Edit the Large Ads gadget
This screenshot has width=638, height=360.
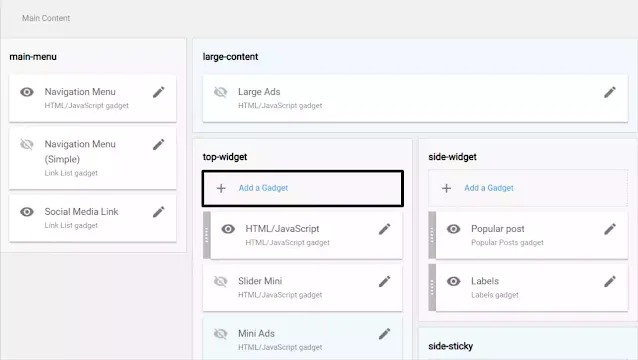click(x=610, y=92)
